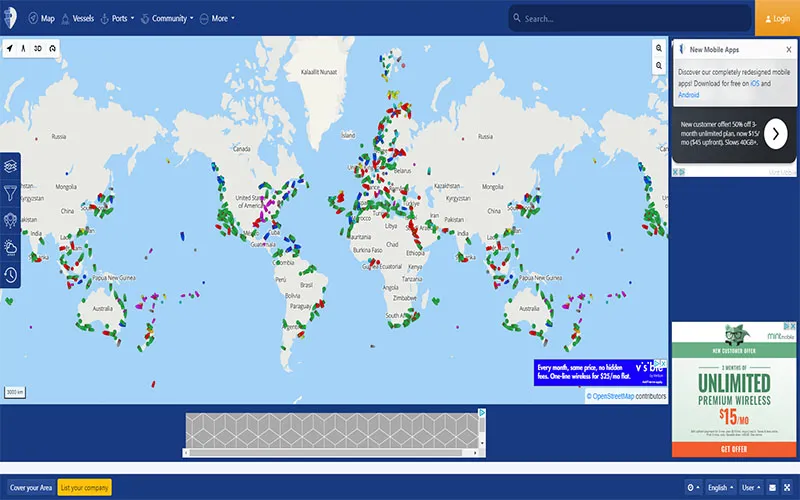The height and width of the screenshot is (500, 800).
Task: Open the Vessels page
Action: 78,18
